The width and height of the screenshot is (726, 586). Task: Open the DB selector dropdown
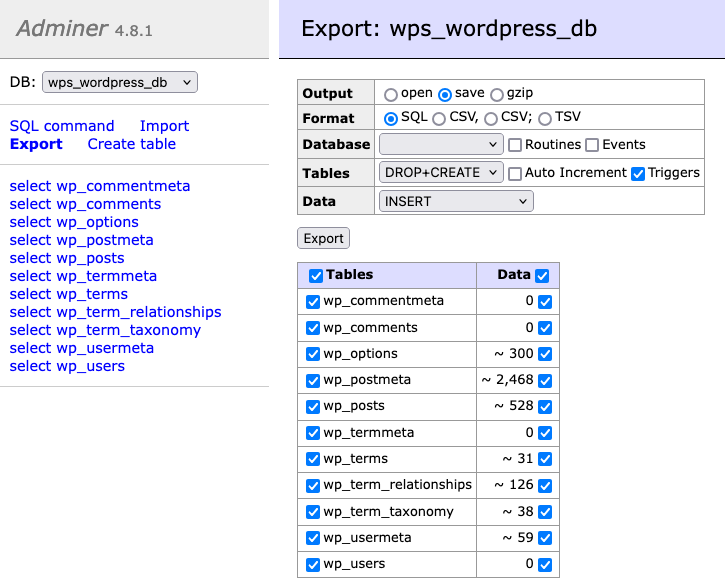pyautogui.click(x=120, y=82)
